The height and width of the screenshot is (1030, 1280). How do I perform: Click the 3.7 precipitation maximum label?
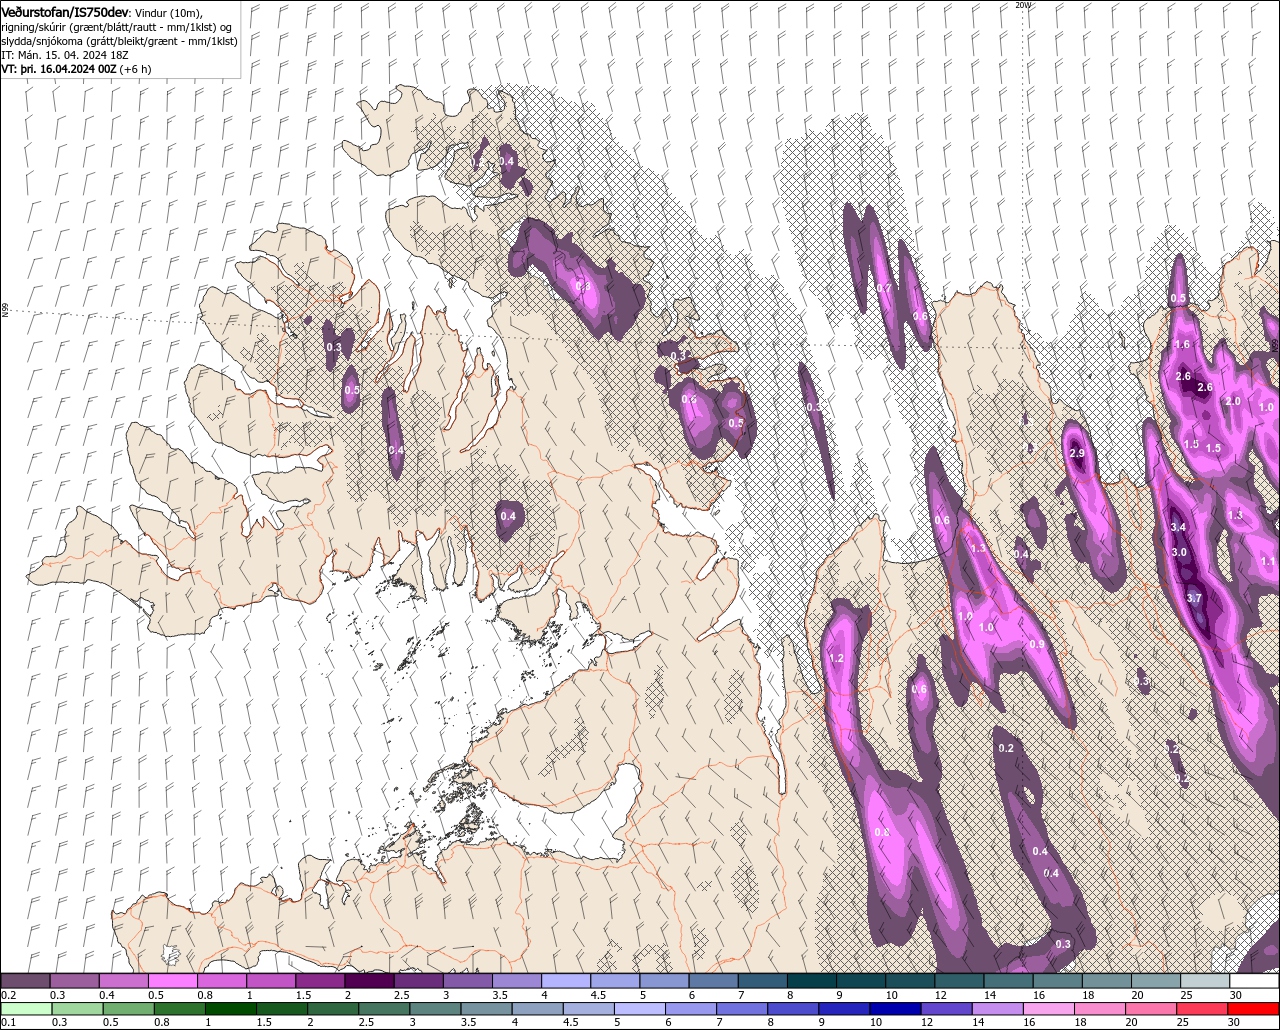pyautogui.click(x=1193, y=598)
